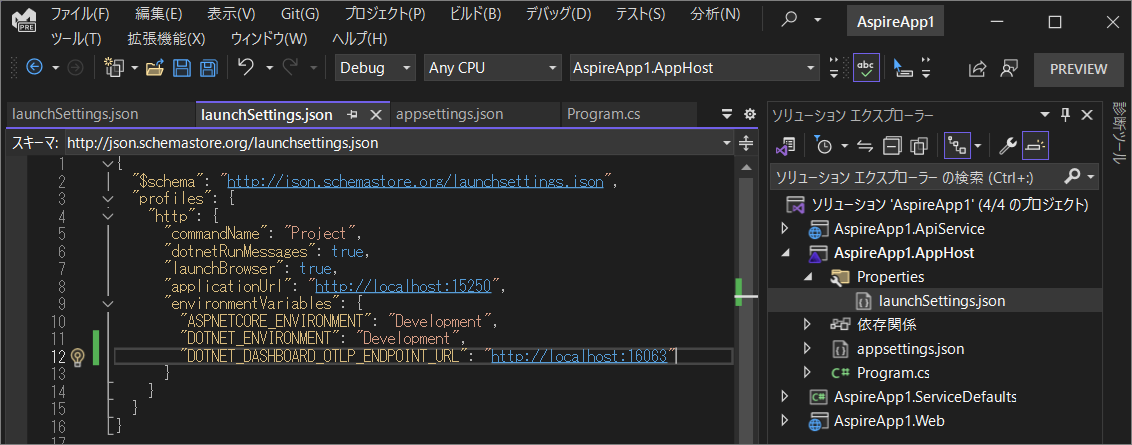Open the editor tab settings gear icon
1132x445 pixels.
[x=749, y=114]
